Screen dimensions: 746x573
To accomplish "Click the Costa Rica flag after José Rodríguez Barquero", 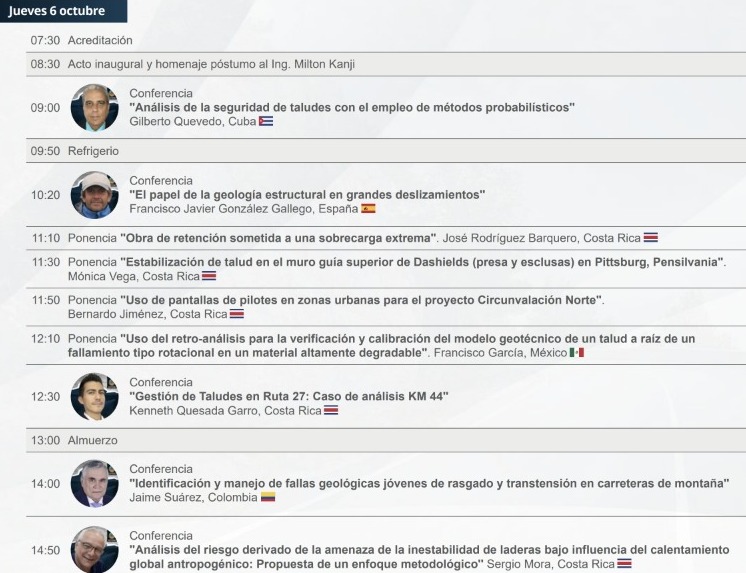I will point(651,237).
